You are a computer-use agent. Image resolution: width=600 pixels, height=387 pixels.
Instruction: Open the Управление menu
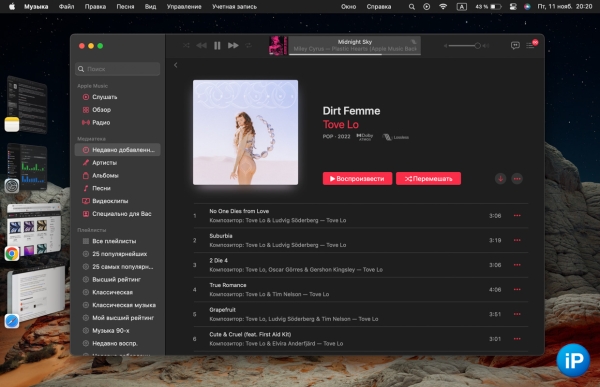pos(184,7)
